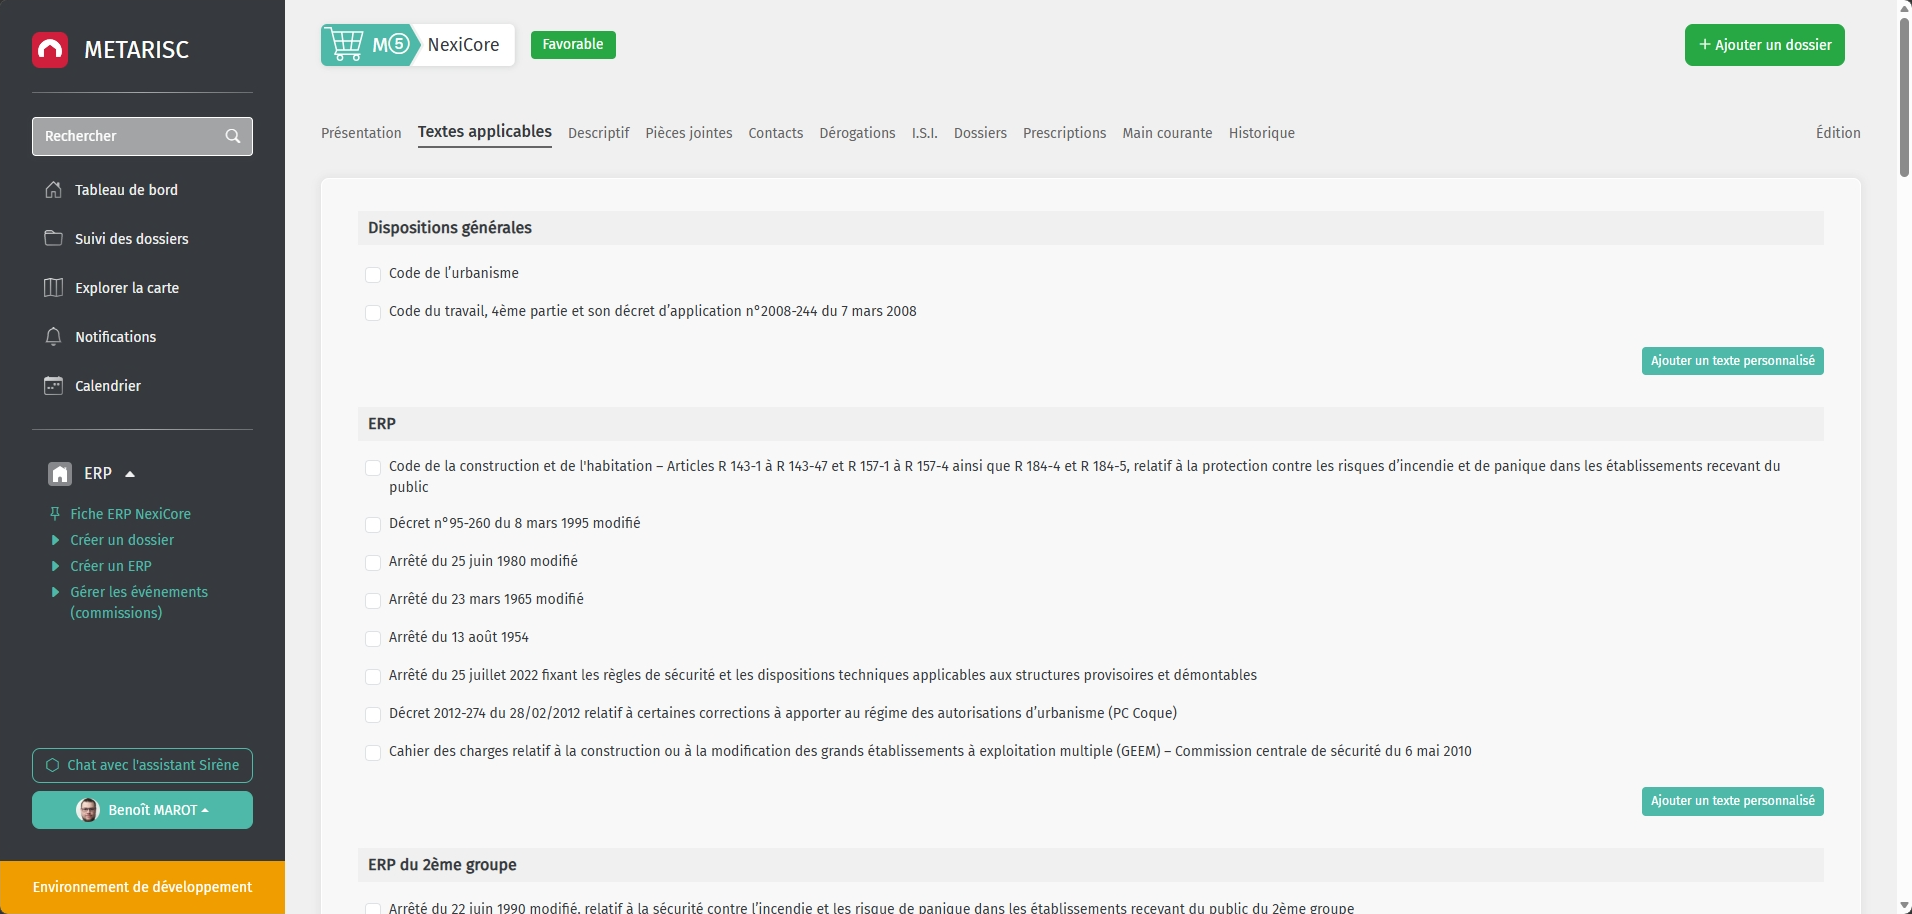
Task: Click the ERP building icon in sidebar
Action: coord(60,474)
